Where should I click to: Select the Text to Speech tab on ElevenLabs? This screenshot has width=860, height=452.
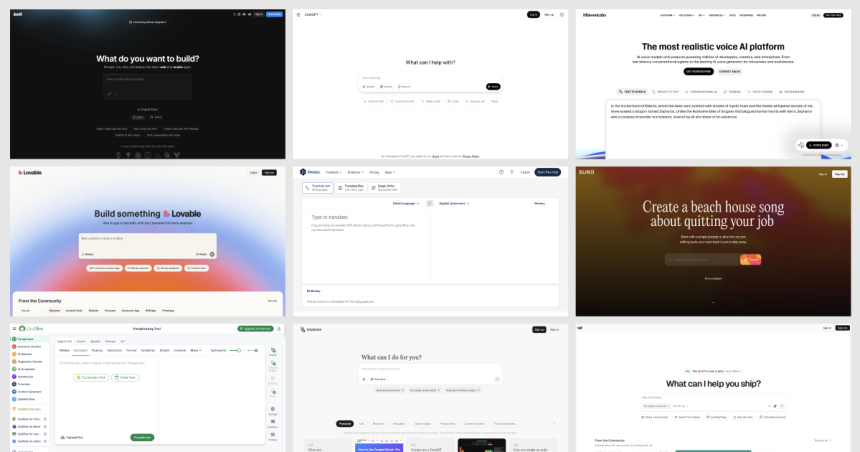point(632,92)
